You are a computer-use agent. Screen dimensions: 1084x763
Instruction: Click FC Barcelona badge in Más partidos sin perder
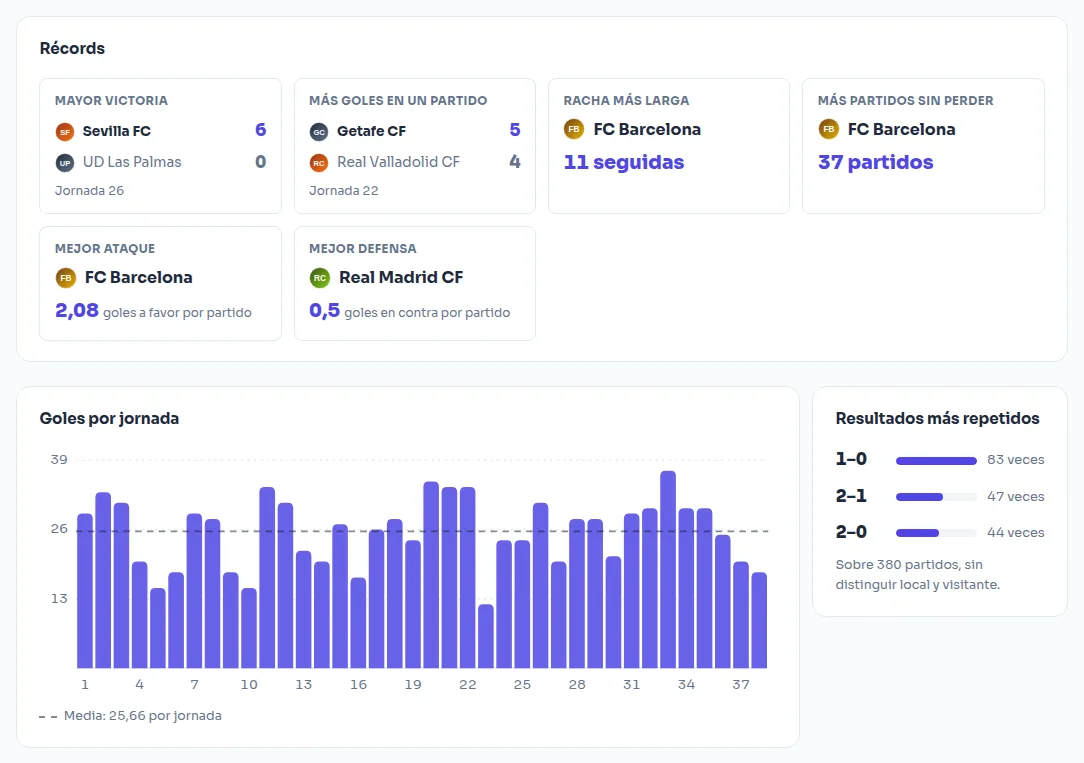(828, 129)
